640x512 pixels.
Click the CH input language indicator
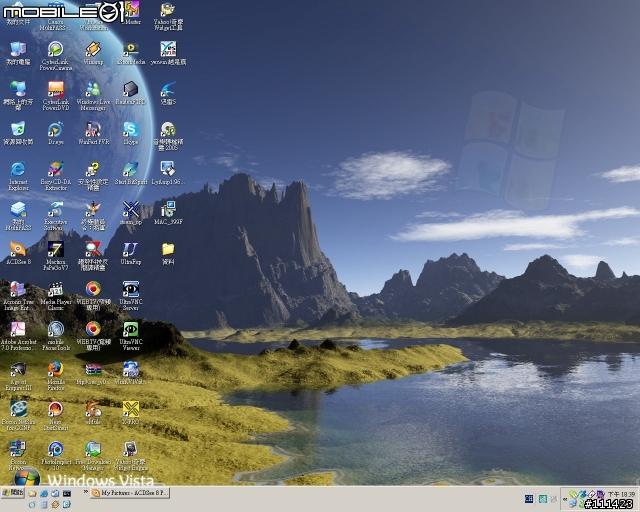pos(529,499)
